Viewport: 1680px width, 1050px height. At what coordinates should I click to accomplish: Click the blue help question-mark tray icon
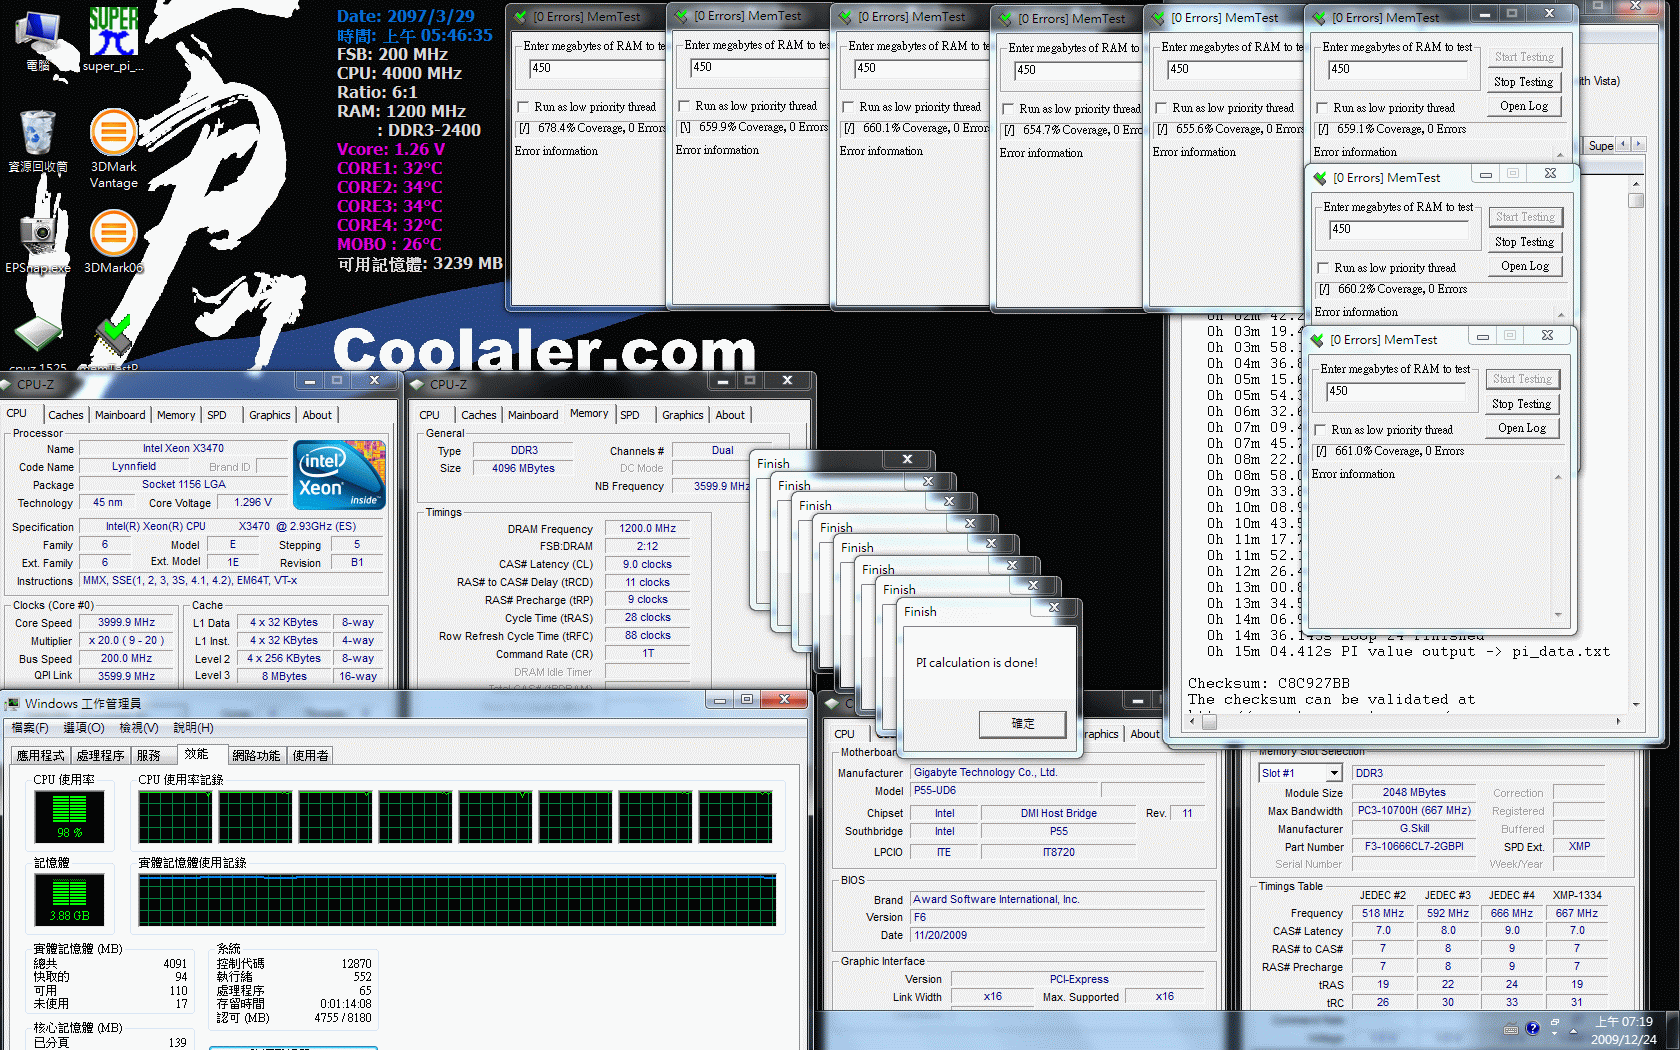pyautogui.click(x=1532, y=1028)
